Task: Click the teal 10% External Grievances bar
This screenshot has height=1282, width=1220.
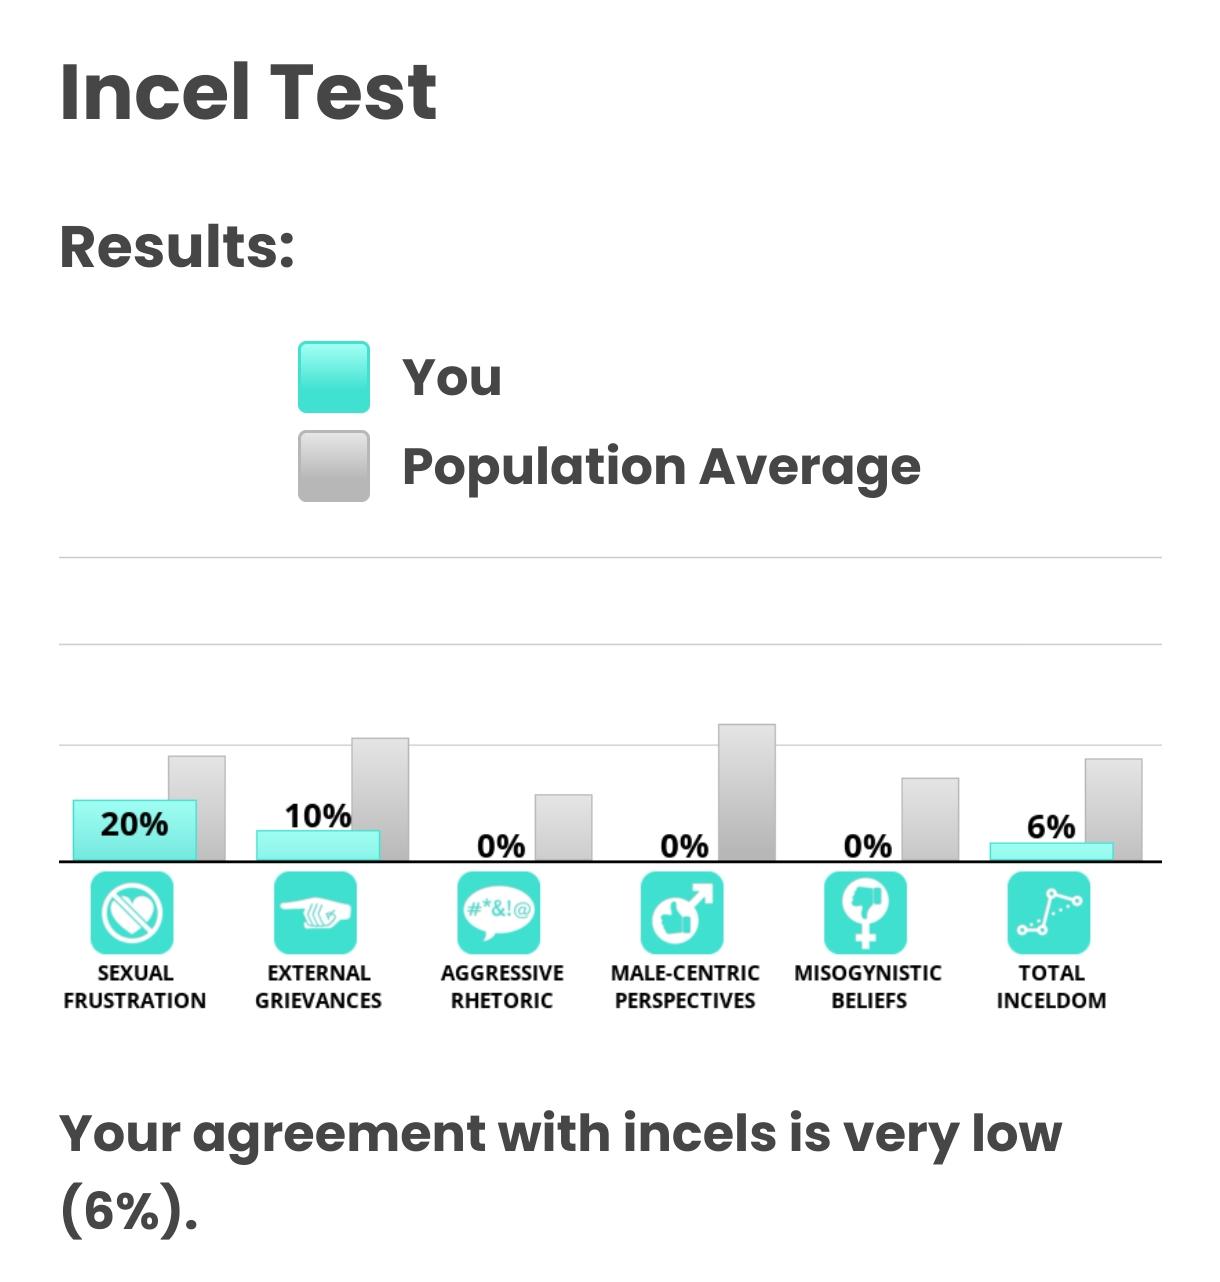Action: click(x=318, y=845)
